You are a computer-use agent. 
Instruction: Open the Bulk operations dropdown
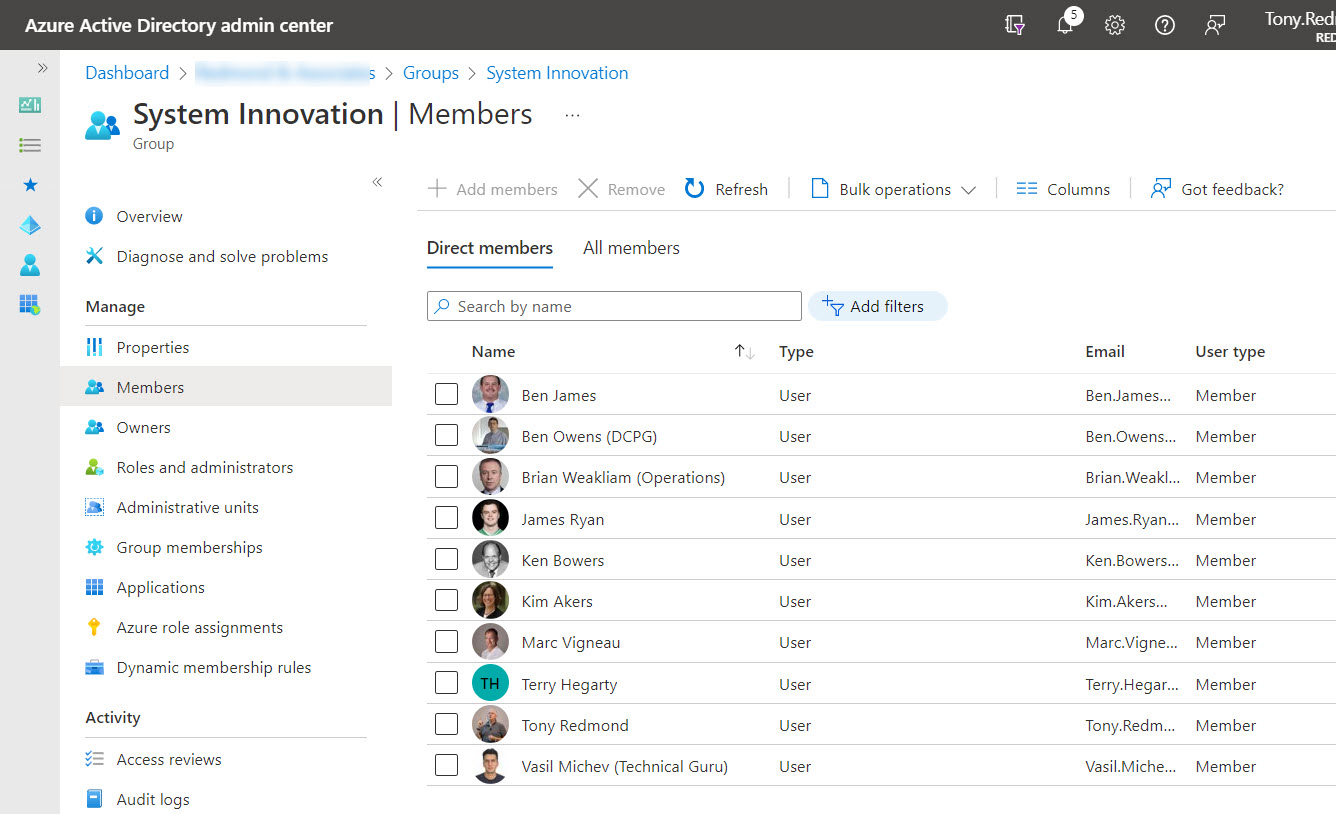tap(892, 189)
